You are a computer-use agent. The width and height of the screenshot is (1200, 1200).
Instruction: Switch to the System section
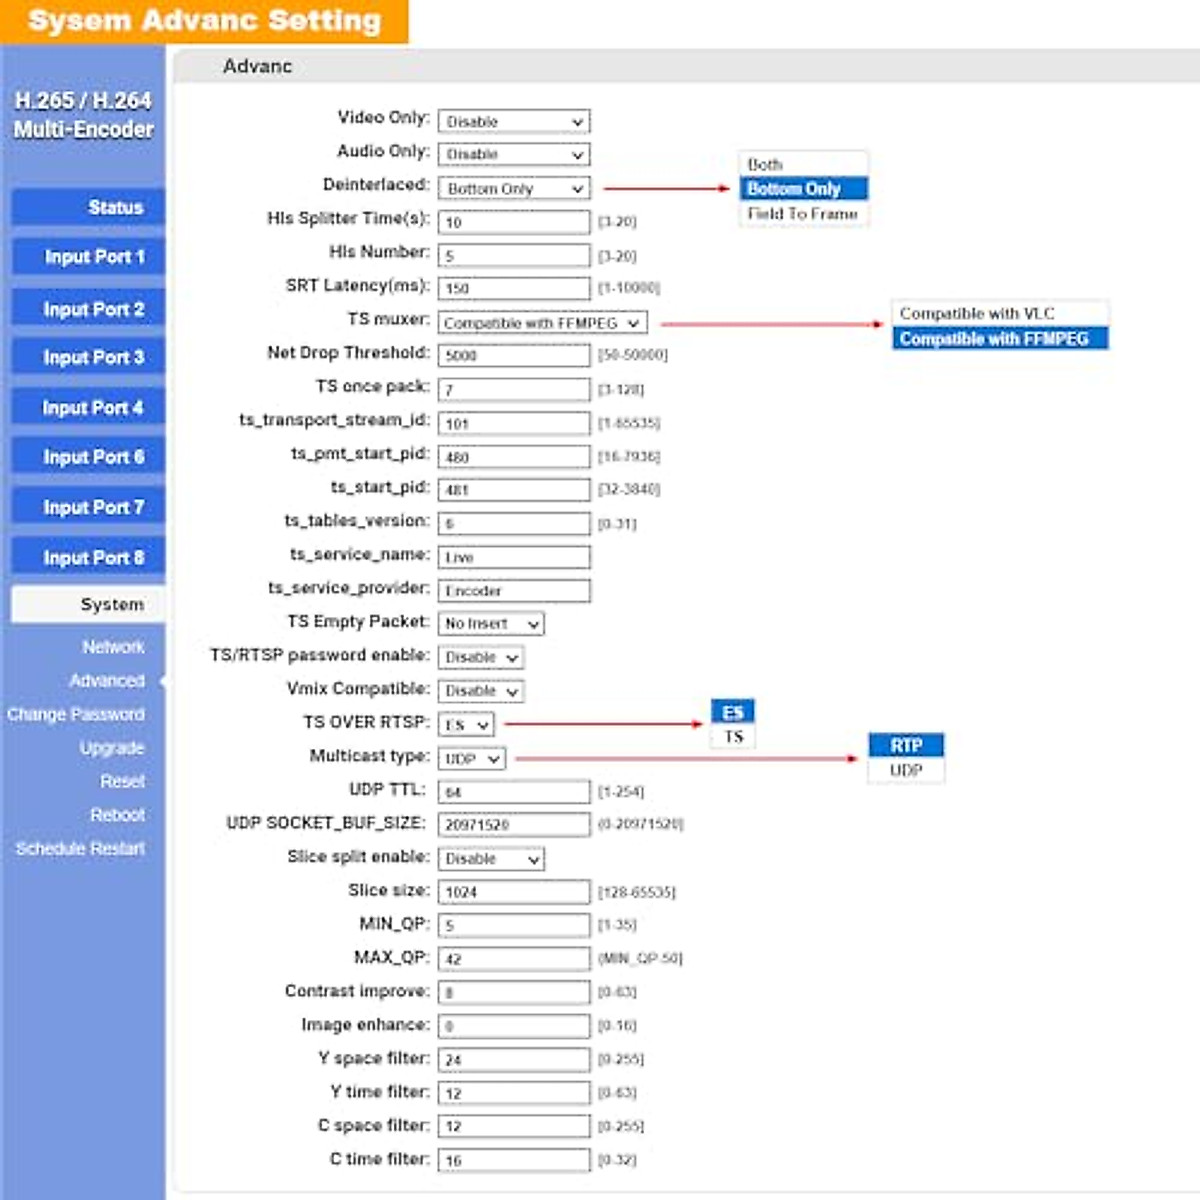click(x=88, y=604)
